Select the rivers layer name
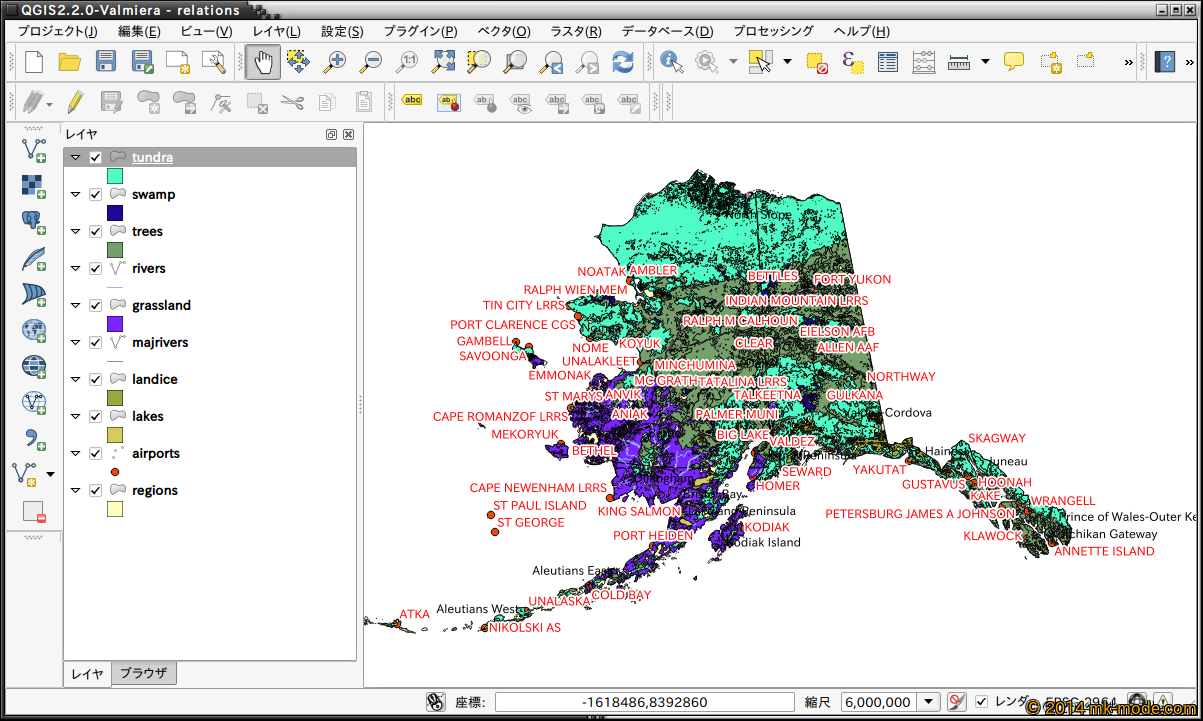Viewport: 1203px width, 721px height. pos(148,269)
